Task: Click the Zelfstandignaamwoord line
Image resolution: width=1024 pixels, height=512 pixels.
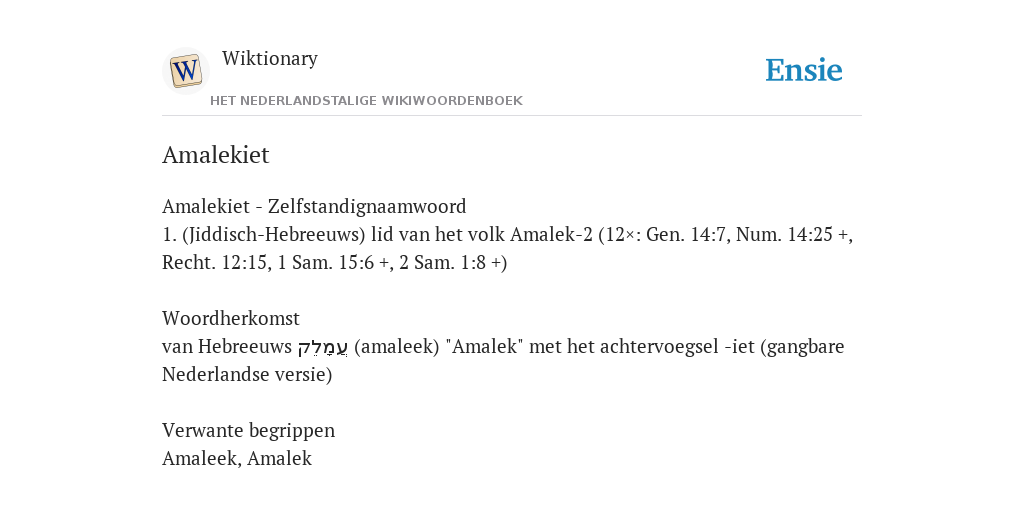Action: pos(314,206)
